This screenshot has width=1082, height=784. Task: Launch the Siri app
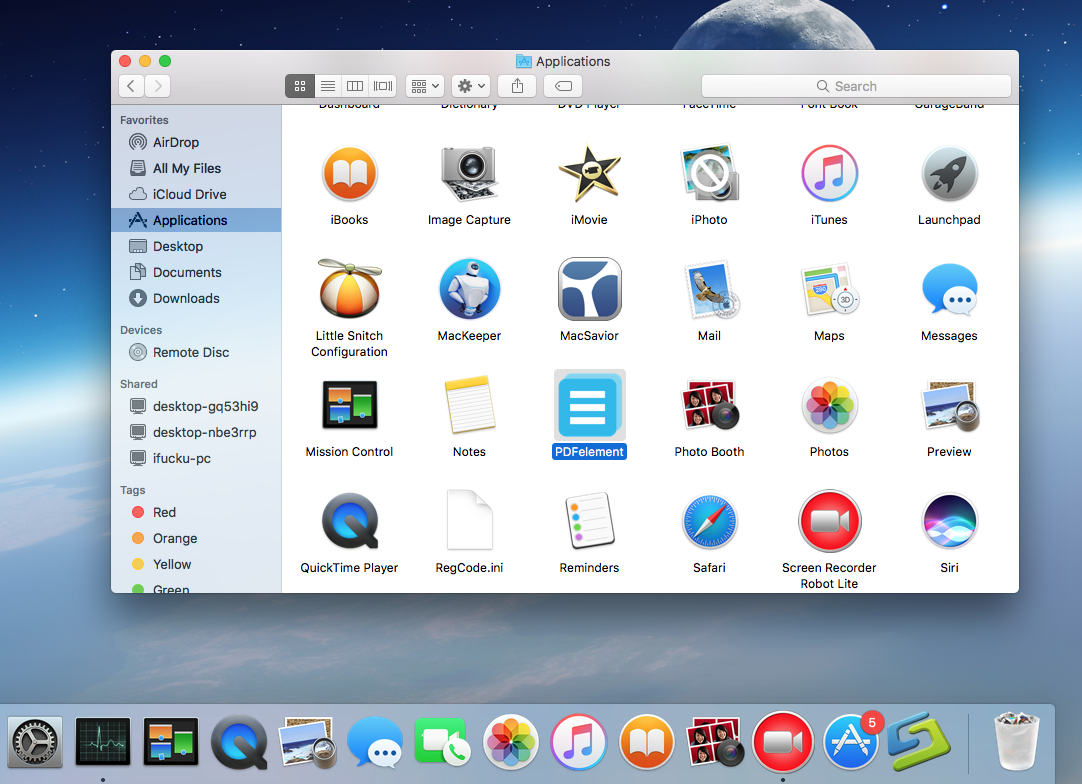949,521
